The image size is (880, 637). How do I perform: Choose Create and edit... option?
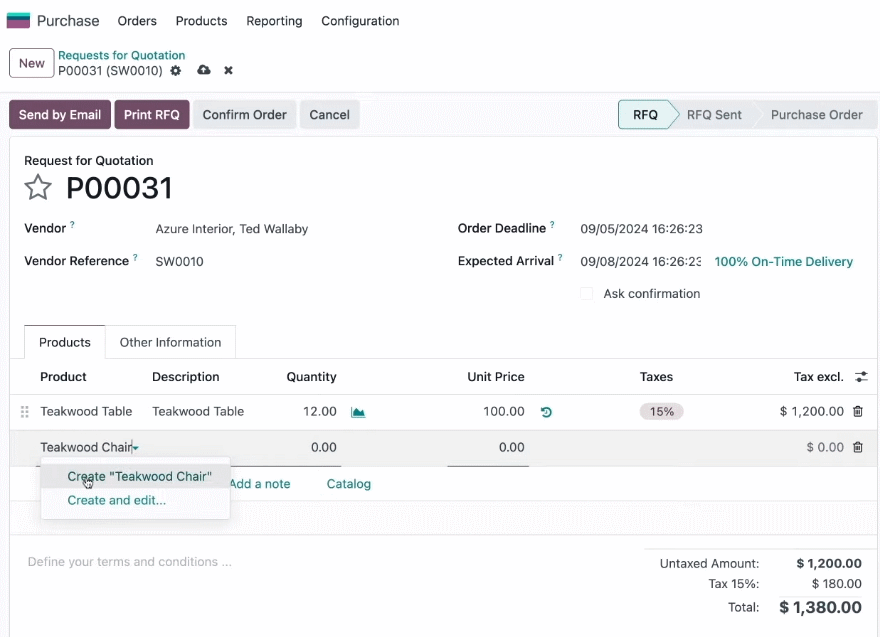(x=117, y=501)
